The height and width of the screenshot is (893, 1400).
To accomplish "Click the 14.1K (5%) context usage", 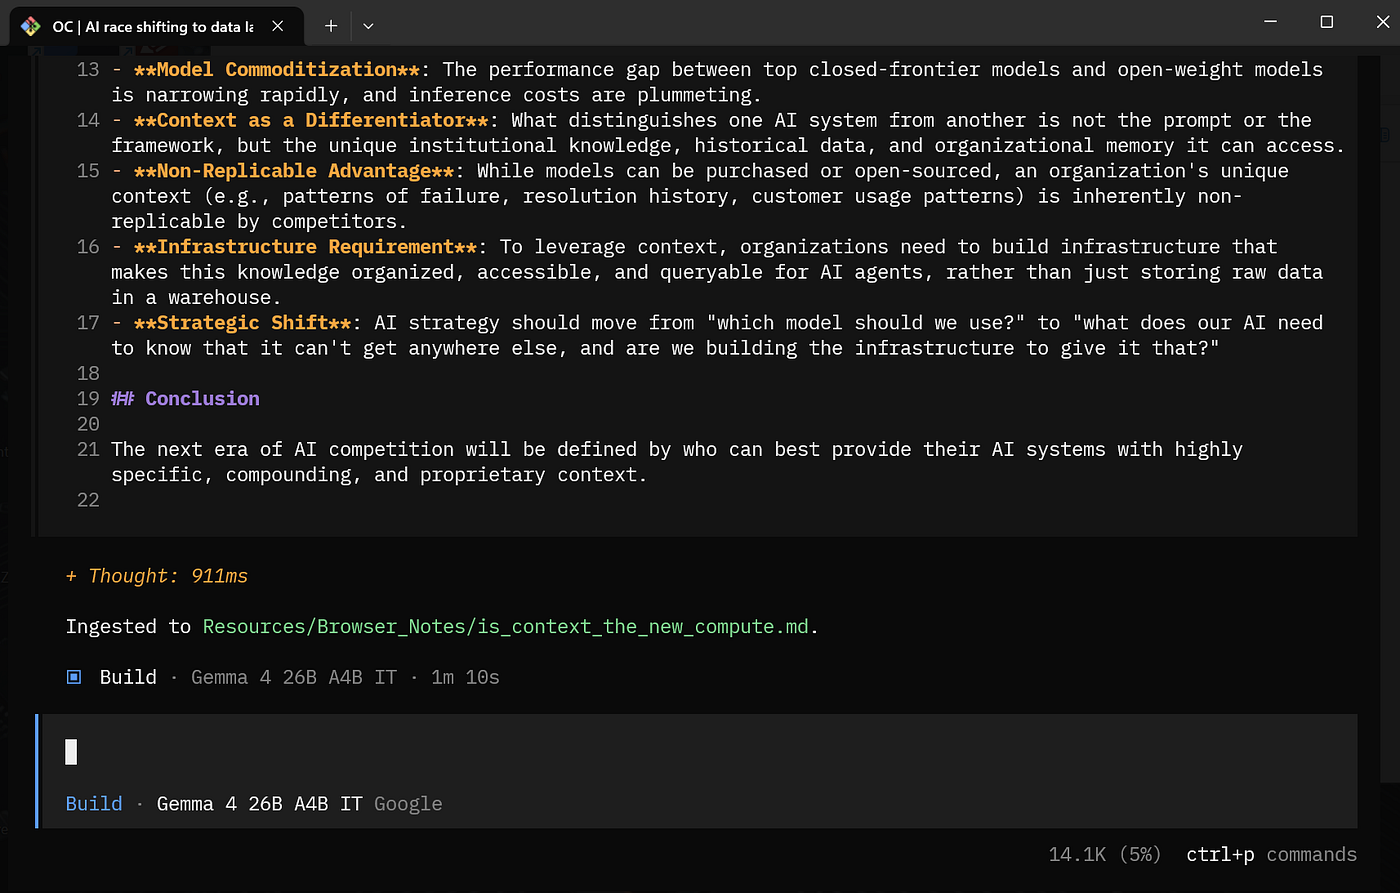I will 1105,855.
